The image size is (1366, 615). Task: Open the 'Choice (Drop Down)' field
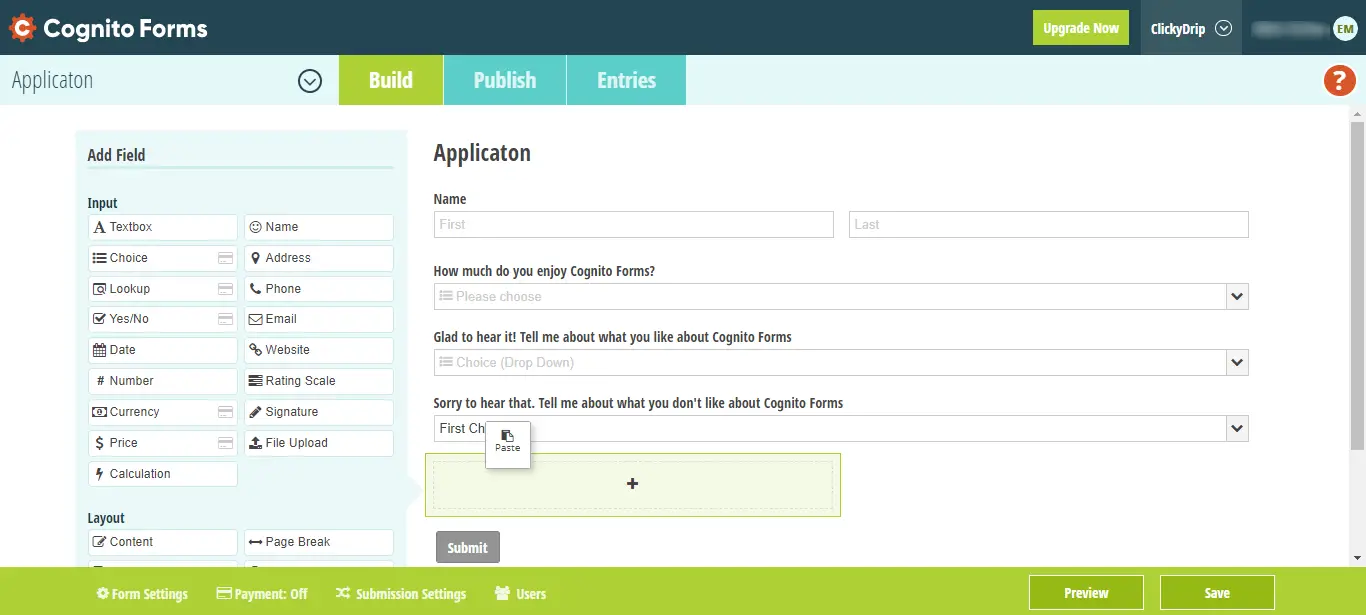tap(841, 362)
